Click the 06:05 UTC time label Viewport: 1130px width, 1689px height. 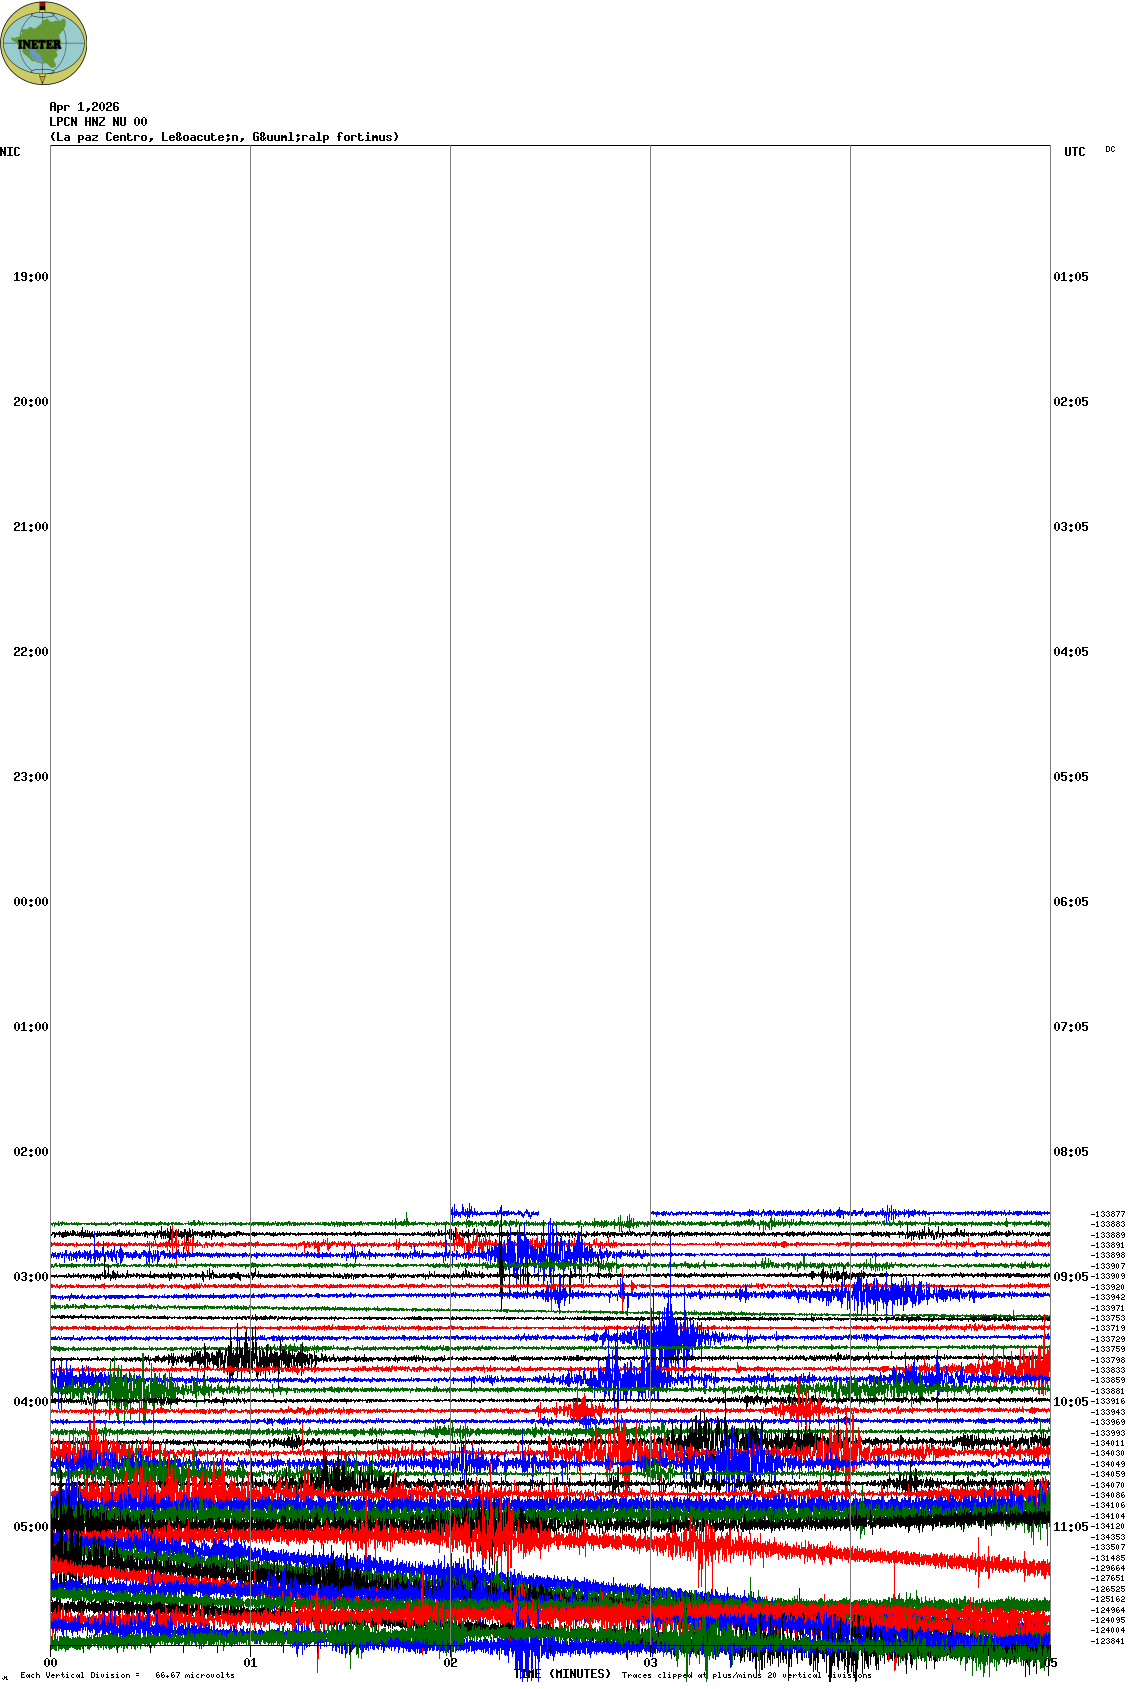point(1071,902)
